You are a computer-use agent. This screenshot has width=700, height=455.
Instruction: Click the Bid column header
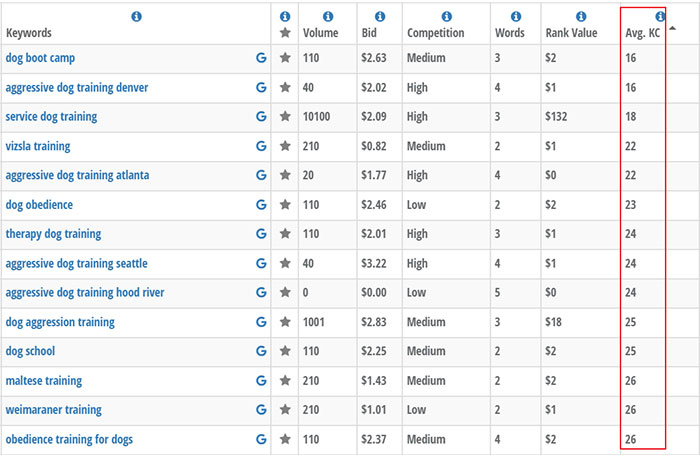370,33
